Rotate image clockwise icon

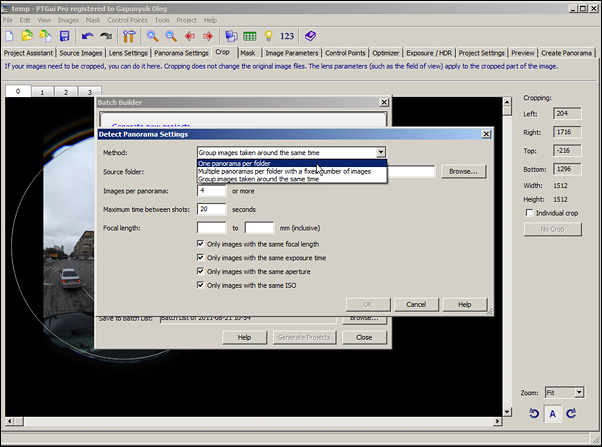tap(571, 414)
